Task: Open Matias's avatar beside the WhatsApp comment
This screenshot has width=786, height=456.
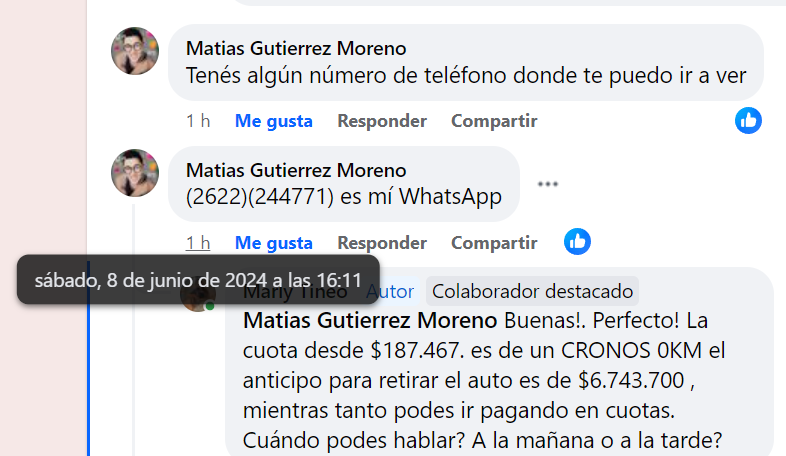Action: [x=135, y=173]
